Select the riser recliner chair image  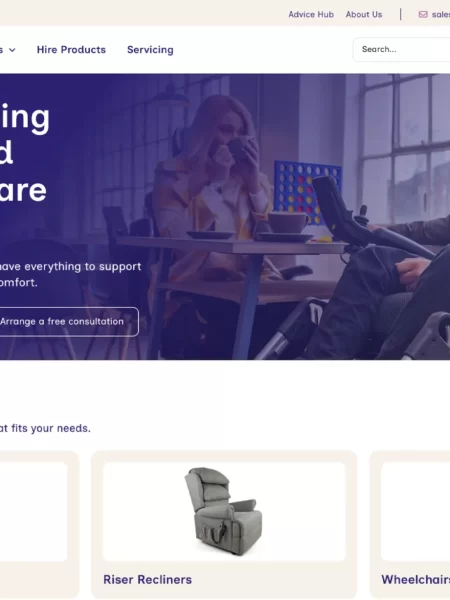[x=224, y=511]
